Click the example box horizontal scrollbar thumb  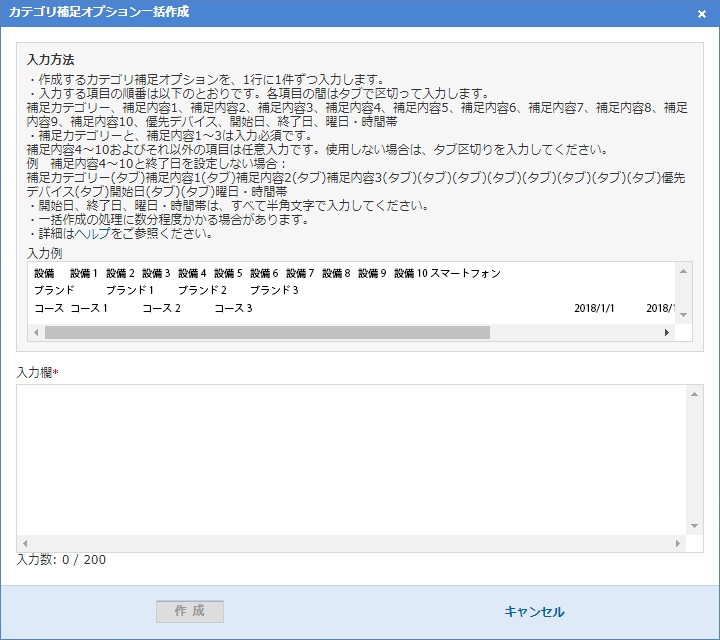click(x=267, y=332)
